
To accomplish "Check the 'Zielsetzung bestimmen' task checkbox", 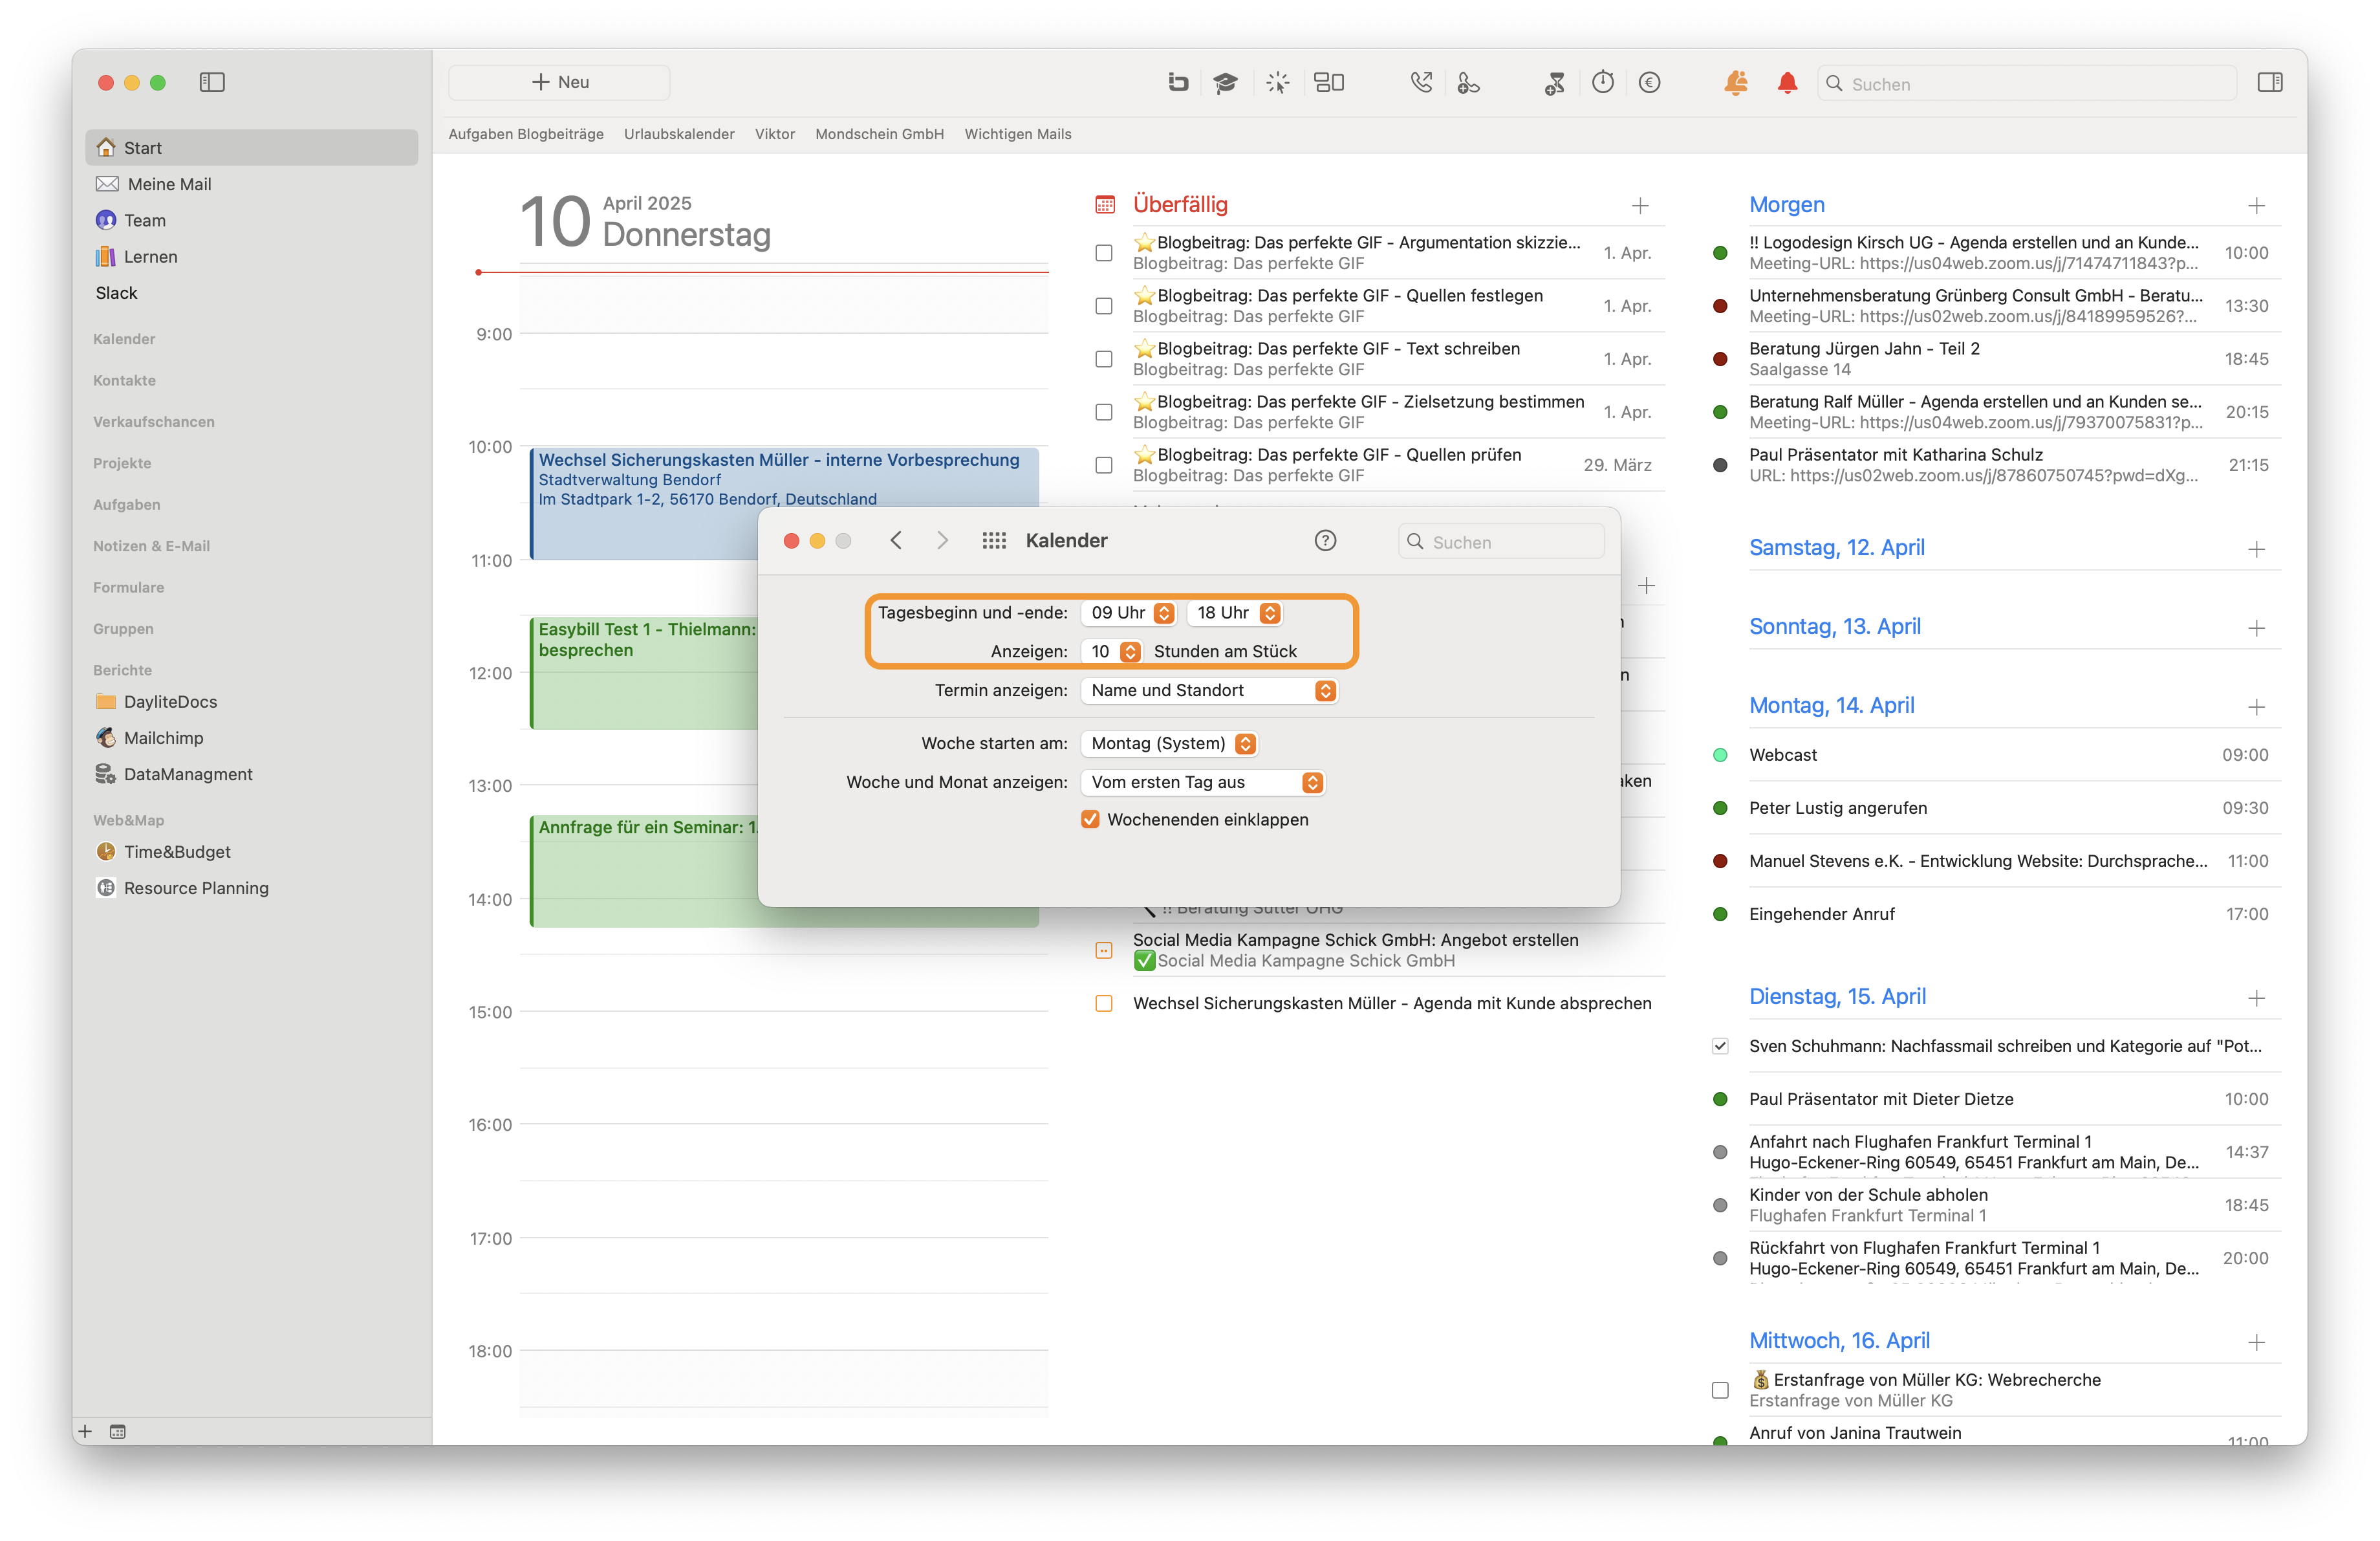I will click(1104, 412).
